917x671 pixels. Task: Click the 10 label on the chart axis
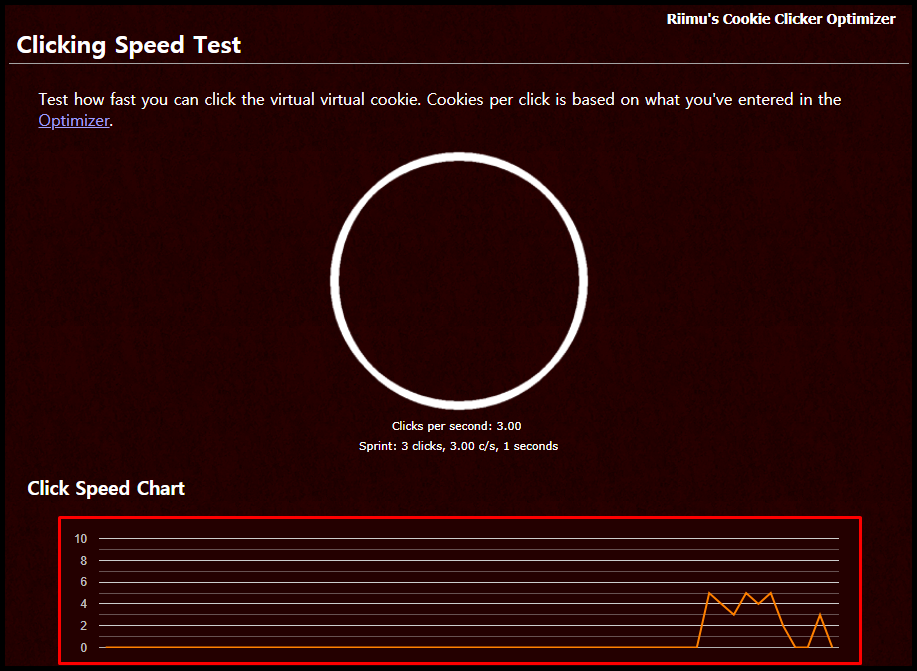80,538
